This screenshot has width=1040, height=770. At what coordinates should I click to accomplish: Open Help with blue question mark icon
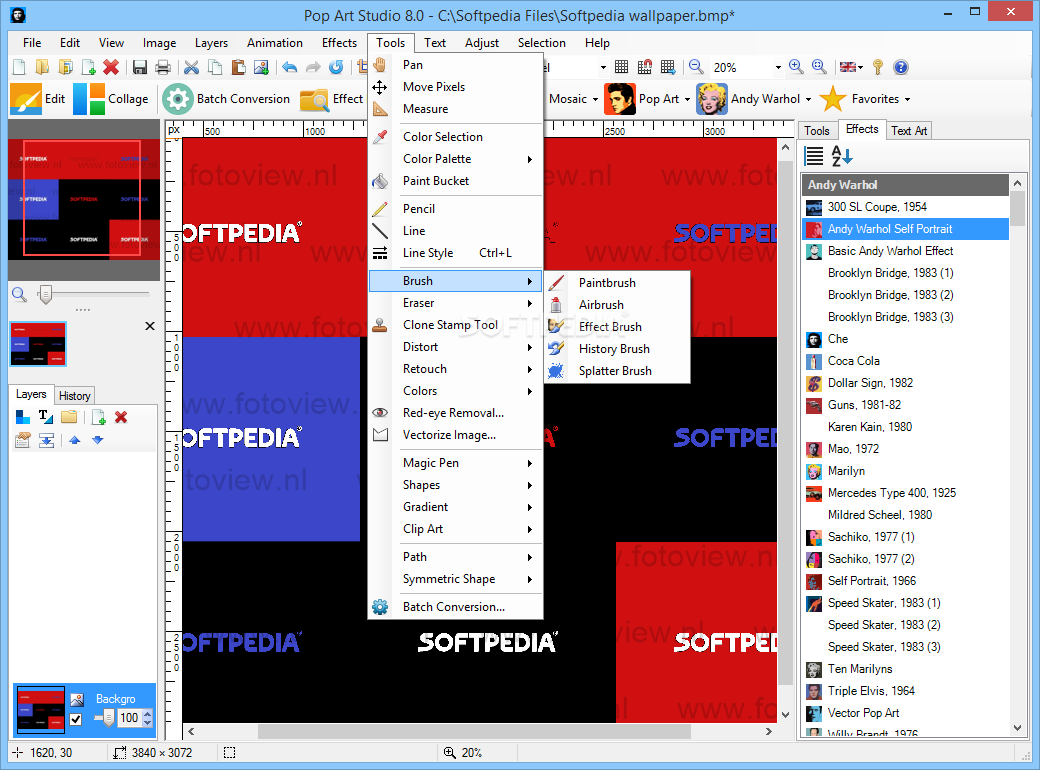901,67
